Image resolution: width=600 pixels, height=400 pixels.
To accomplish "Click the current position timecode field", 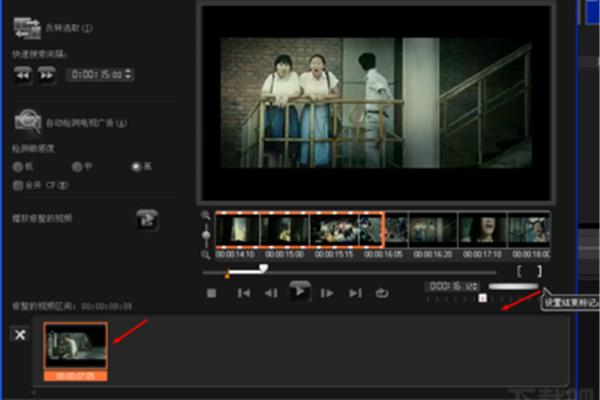I will click(x=453, y=286).
